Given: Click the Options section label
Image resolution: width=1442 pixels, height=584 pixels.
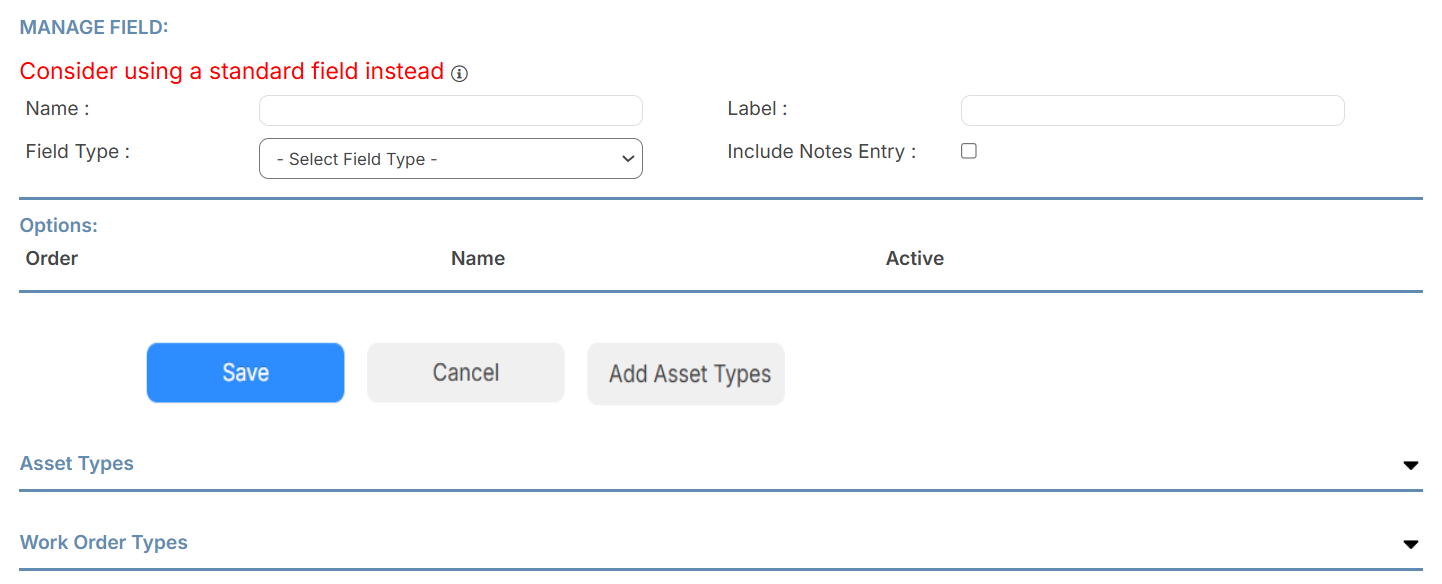Looking at the screenshot, I should pos(58,225).
